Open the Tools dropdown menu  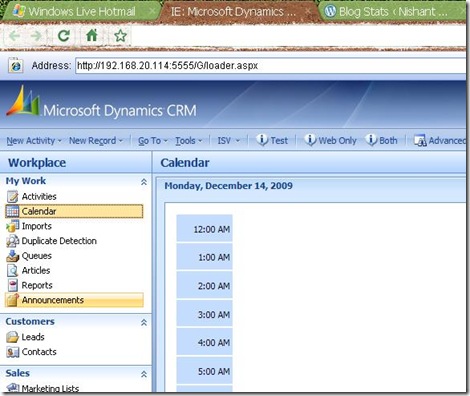(x=189, y=141)
